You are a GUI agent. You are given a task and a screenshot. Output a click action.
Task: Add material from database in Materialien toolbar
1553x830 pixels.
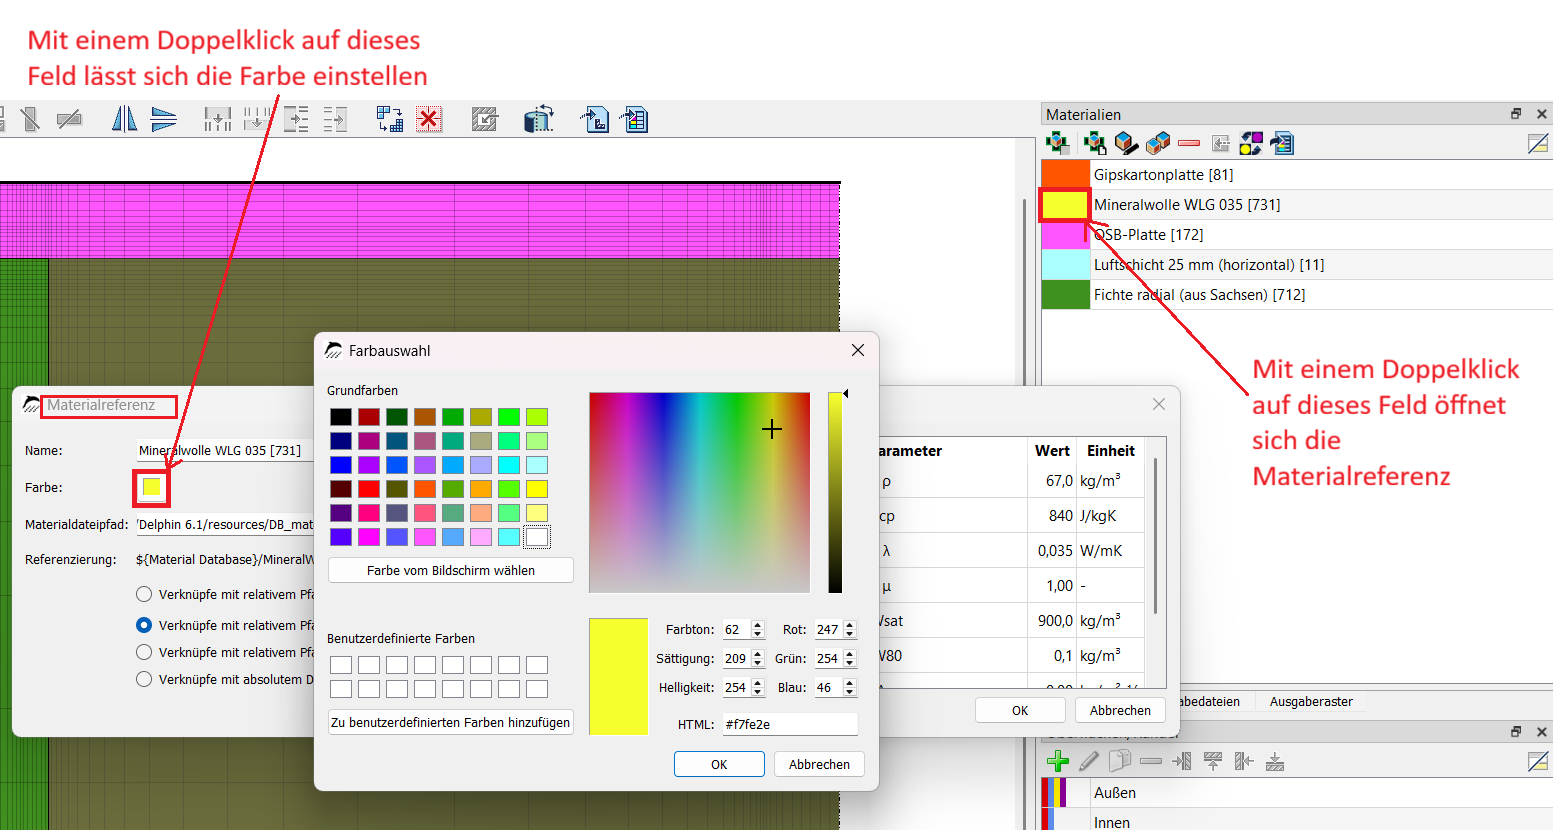[x=1058, y=144]
